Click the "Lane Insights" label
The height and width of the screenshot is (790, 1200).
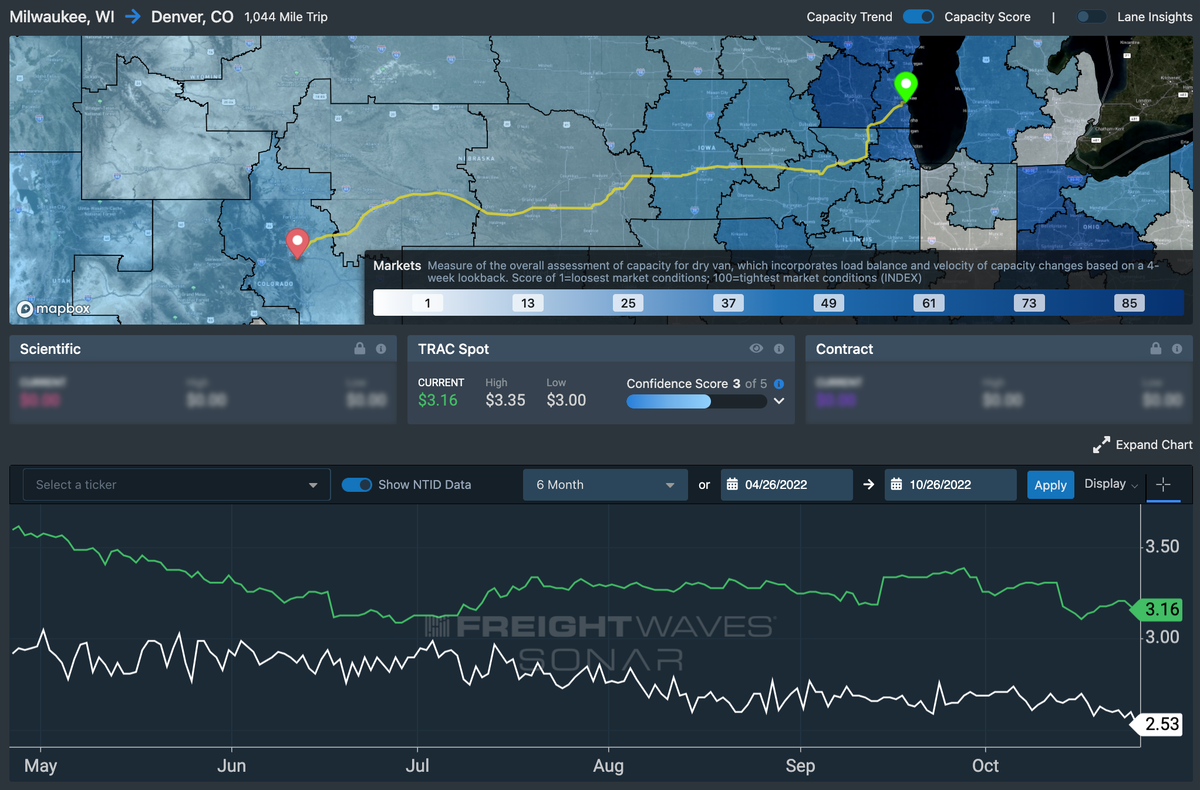point(1154,17)
